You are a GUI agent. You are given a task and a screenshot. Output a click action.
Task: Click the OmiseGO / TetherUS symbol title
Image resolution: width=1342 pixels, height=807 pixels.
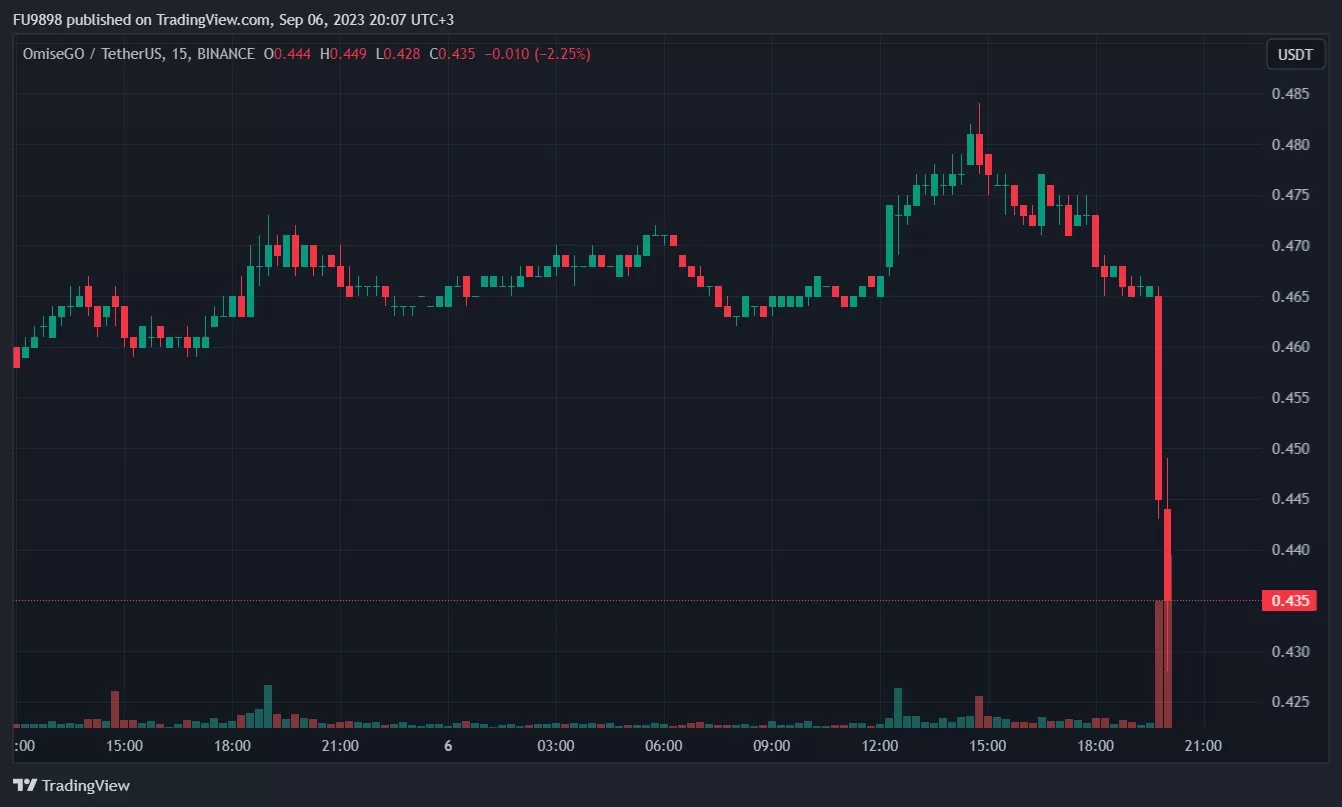click(x=88, y=54)
